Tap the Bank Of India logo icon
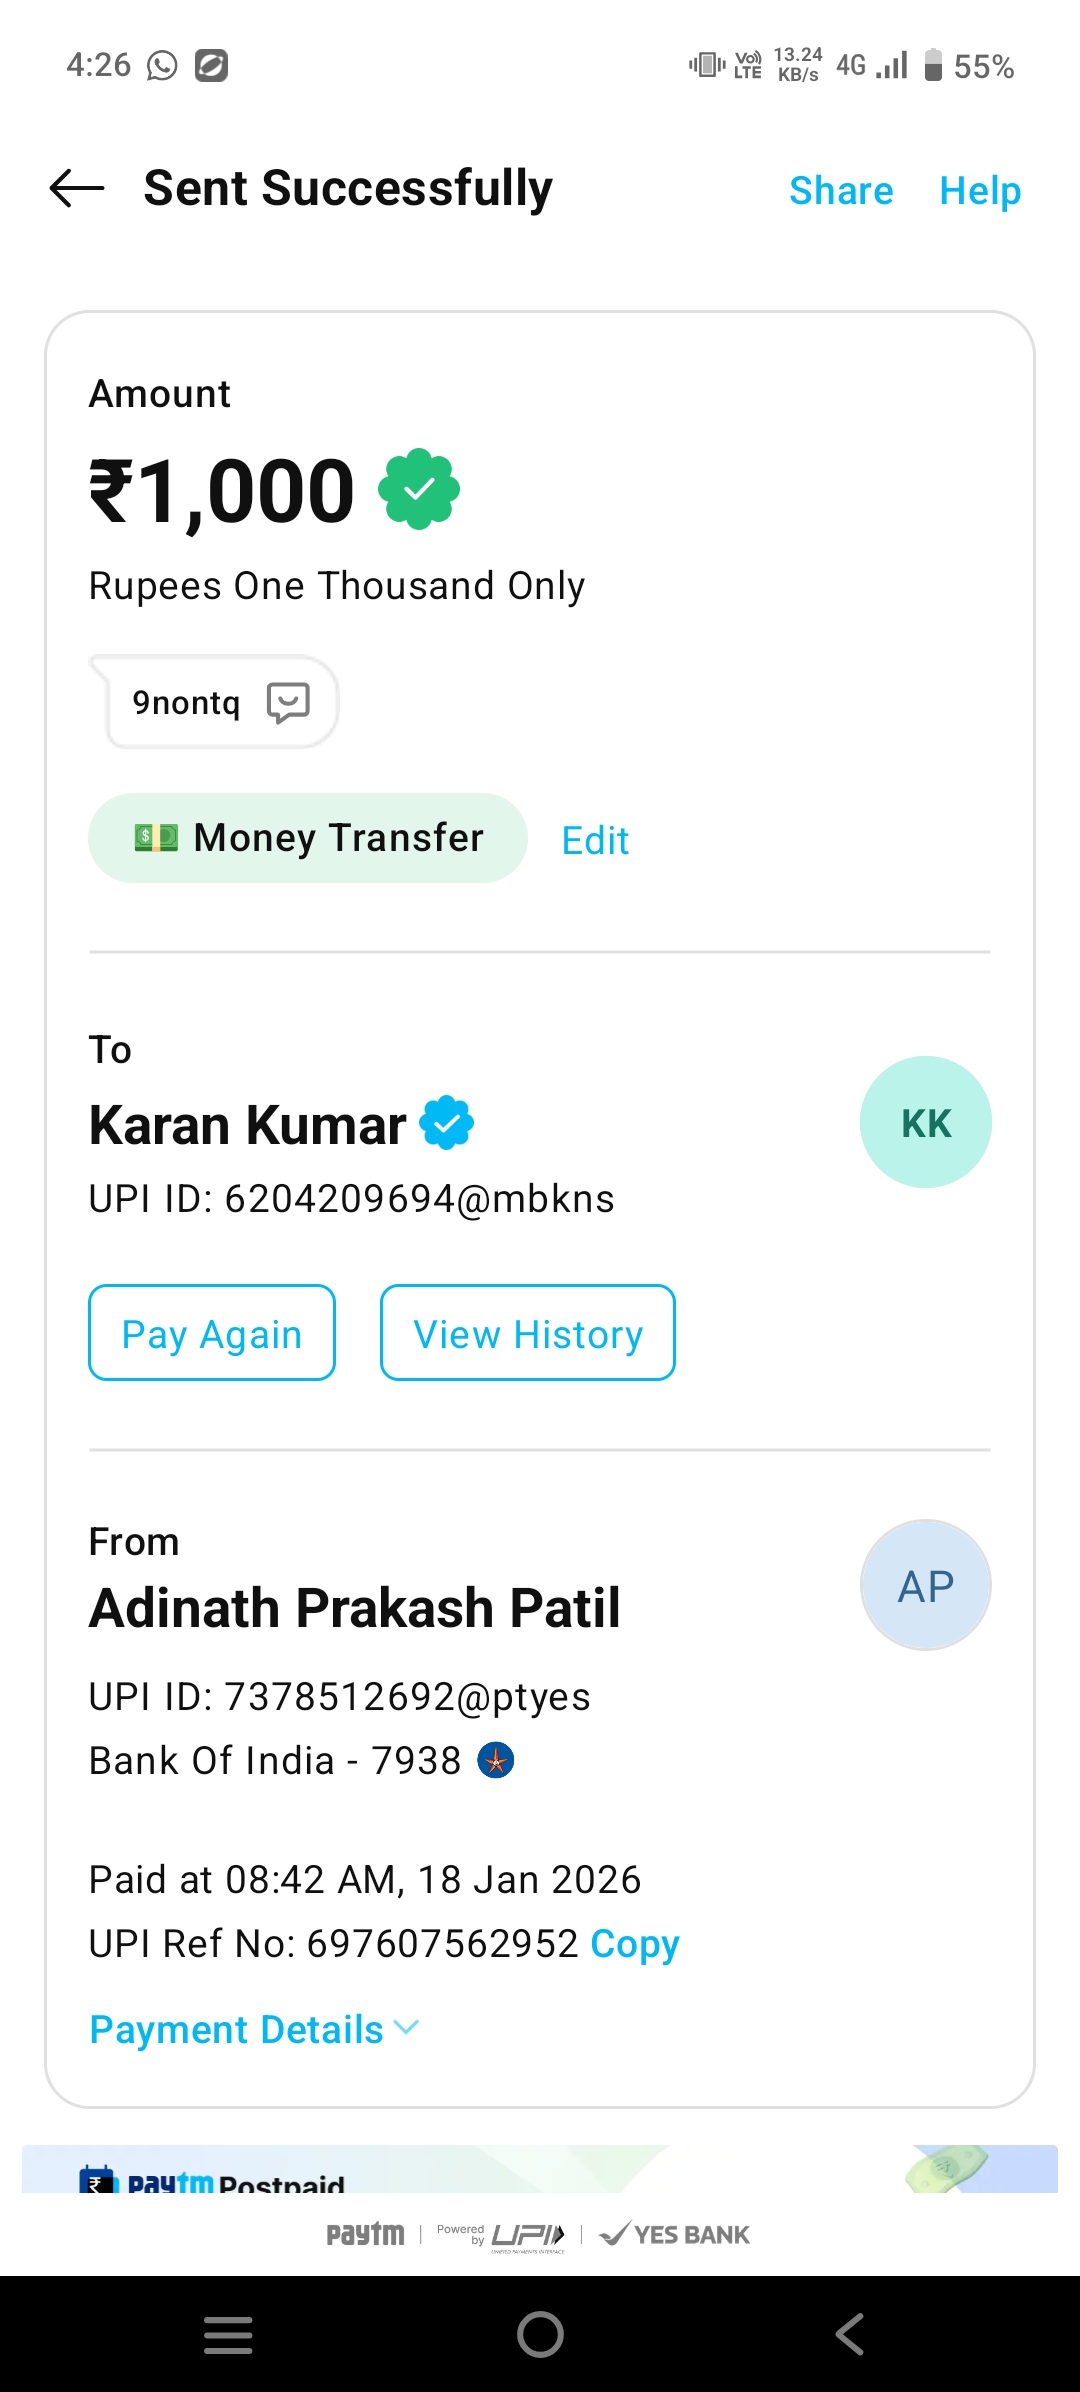 pos(496,1760)
